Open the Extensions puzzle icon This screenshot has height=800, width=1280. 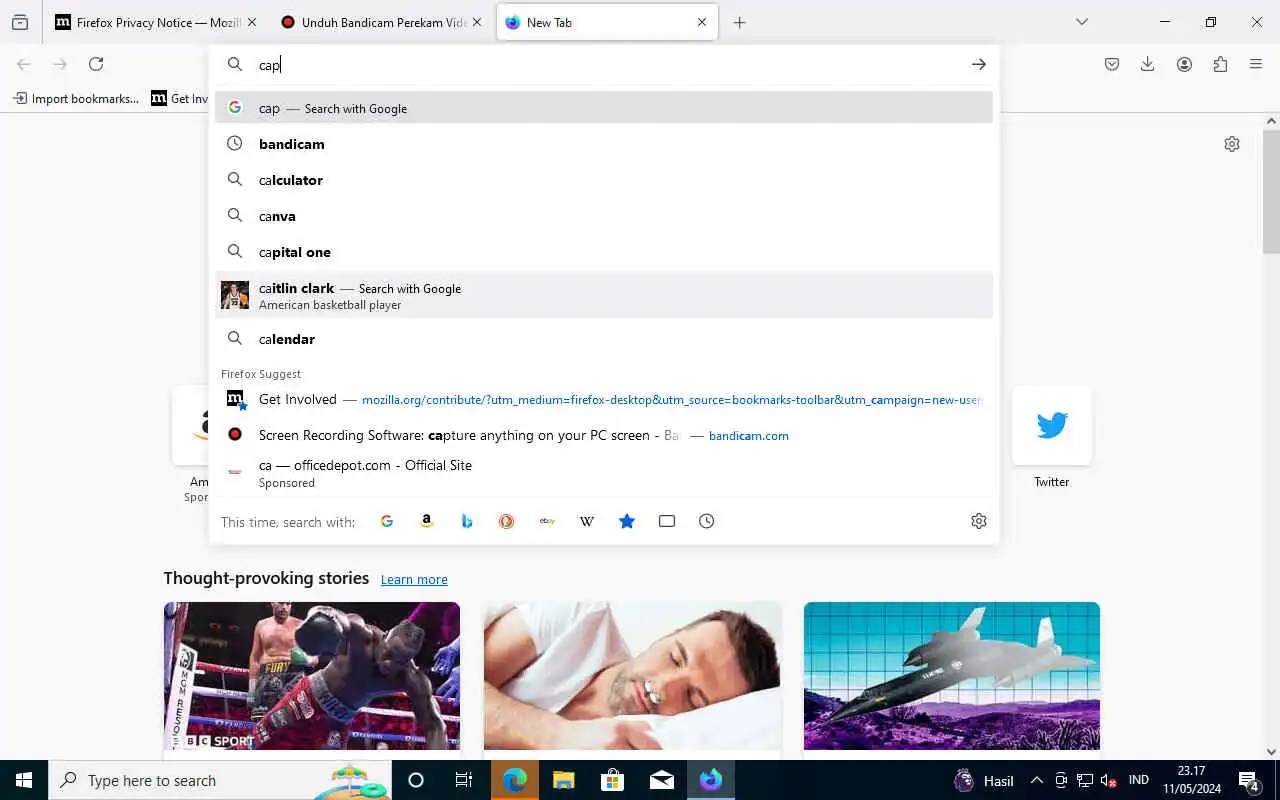click(1220, 64)
